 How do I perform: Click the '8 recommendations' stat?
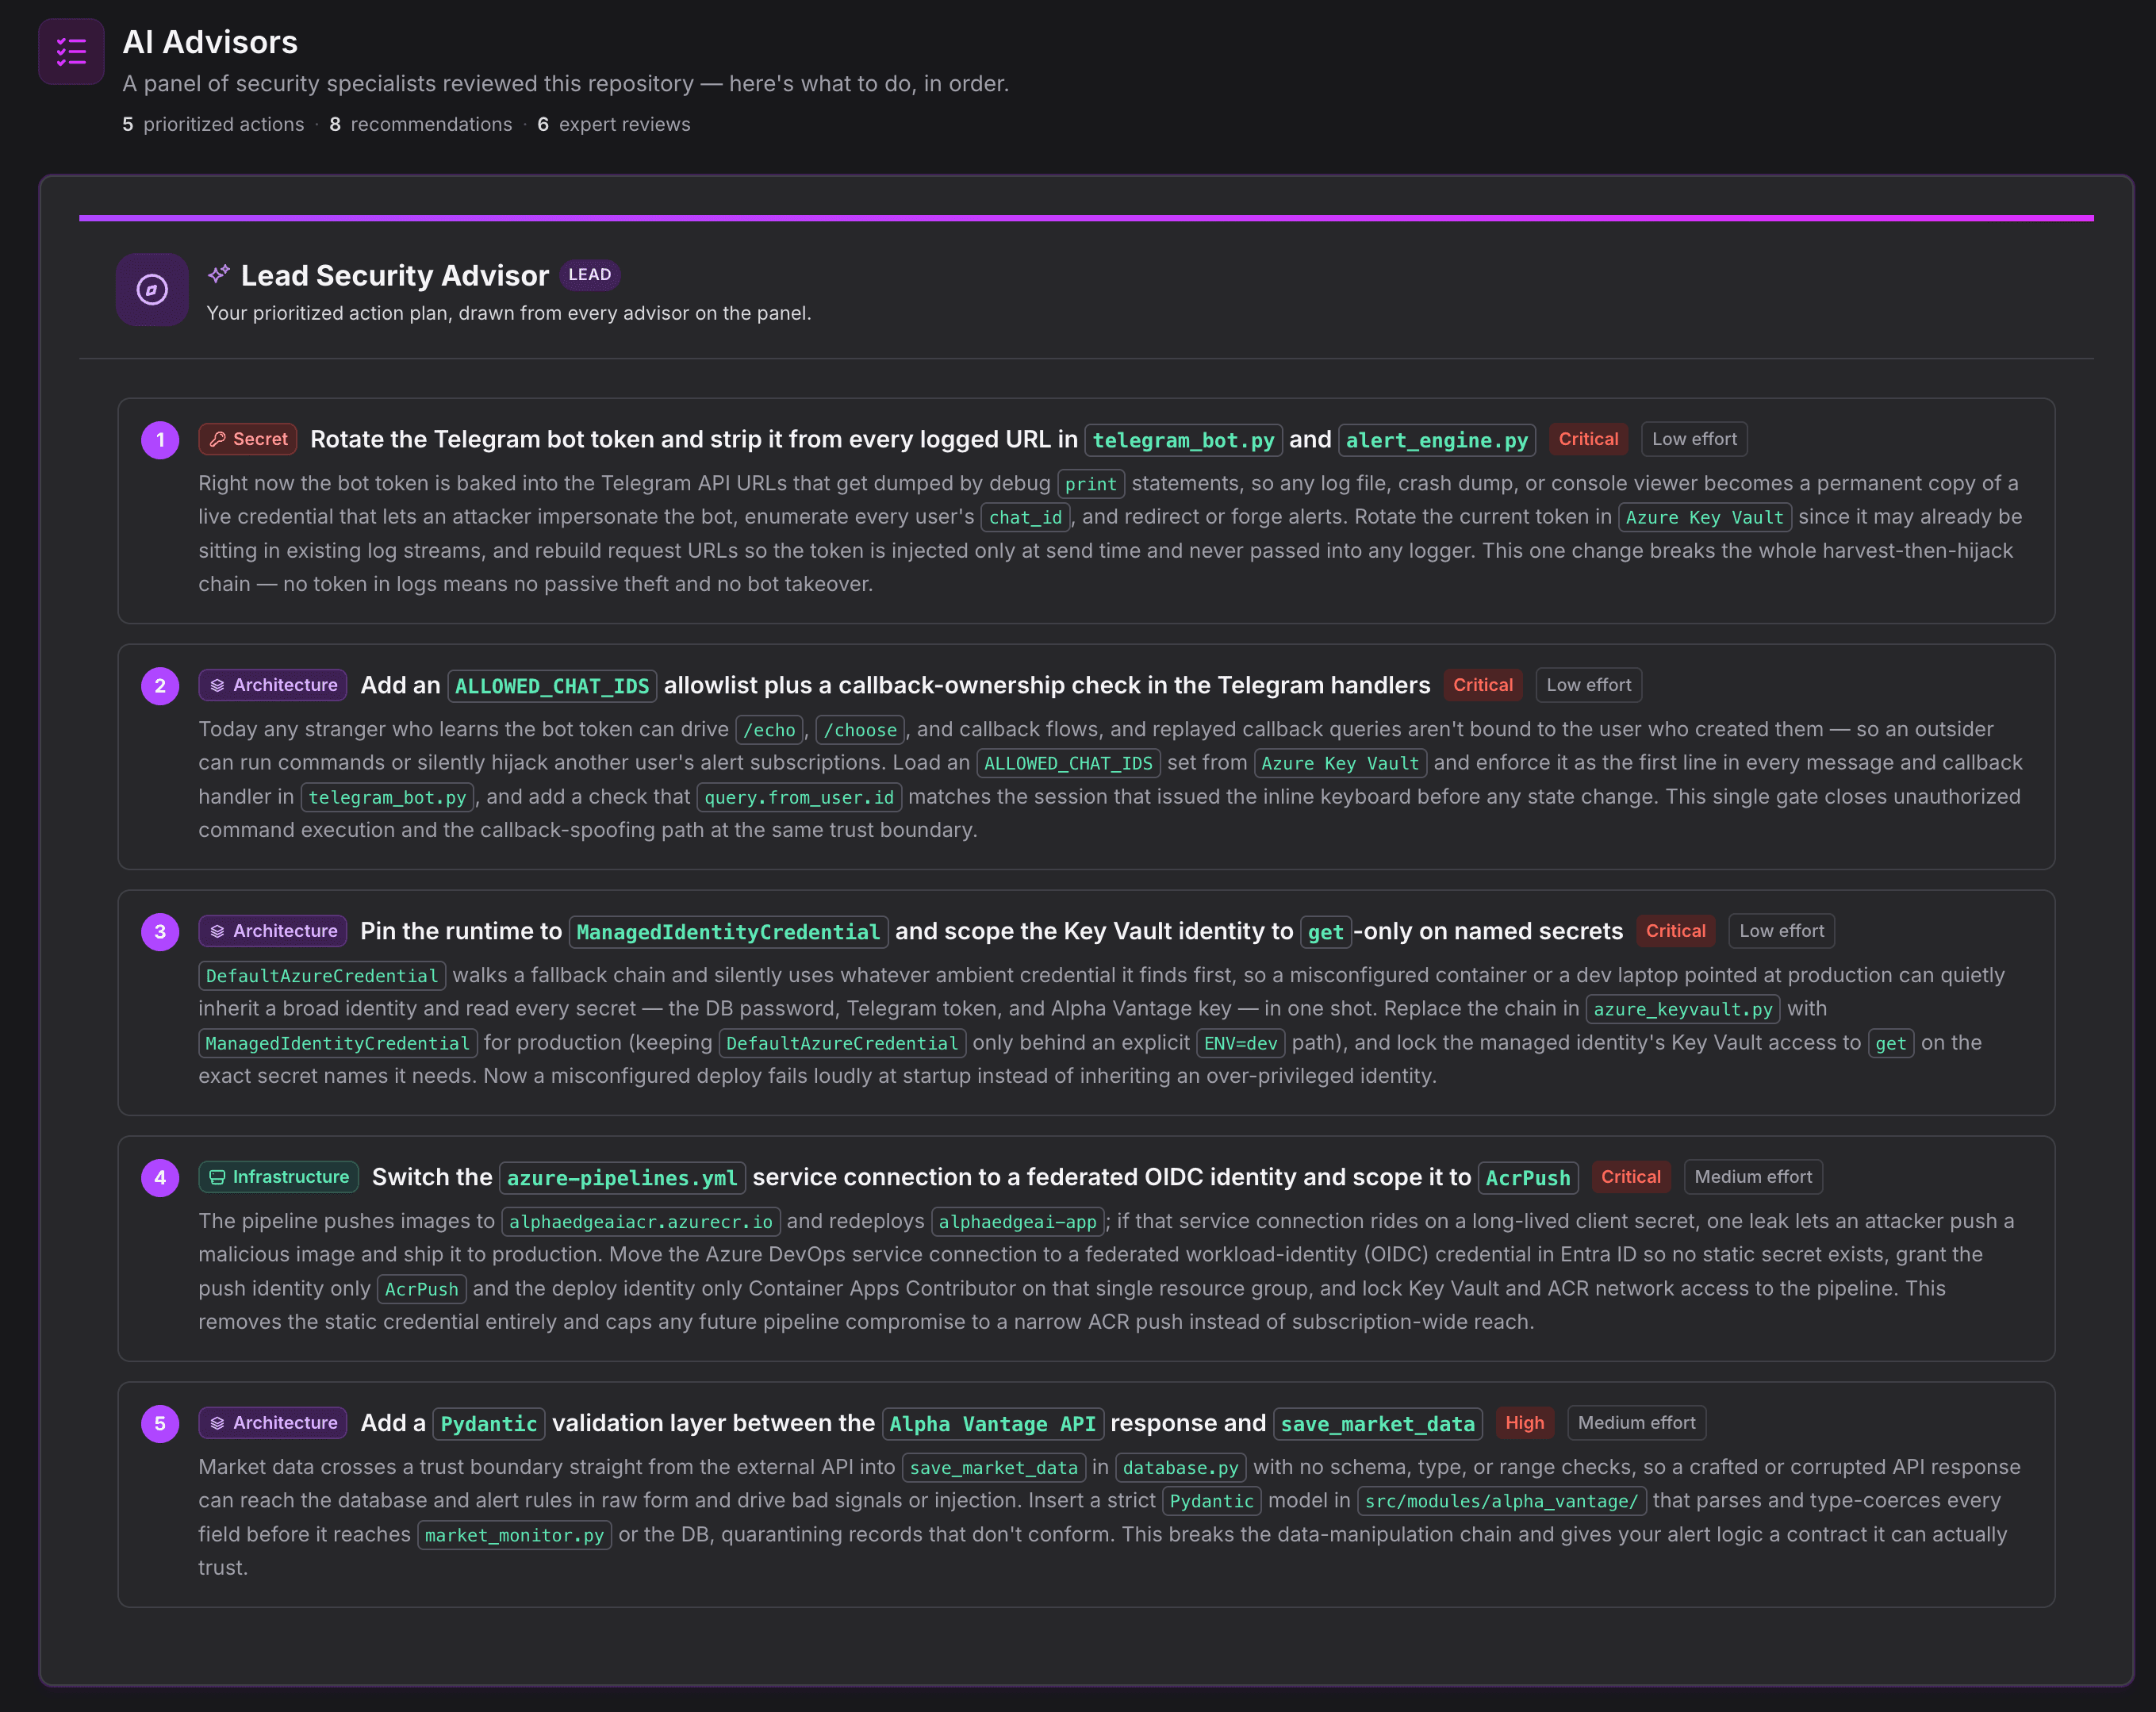420,124
